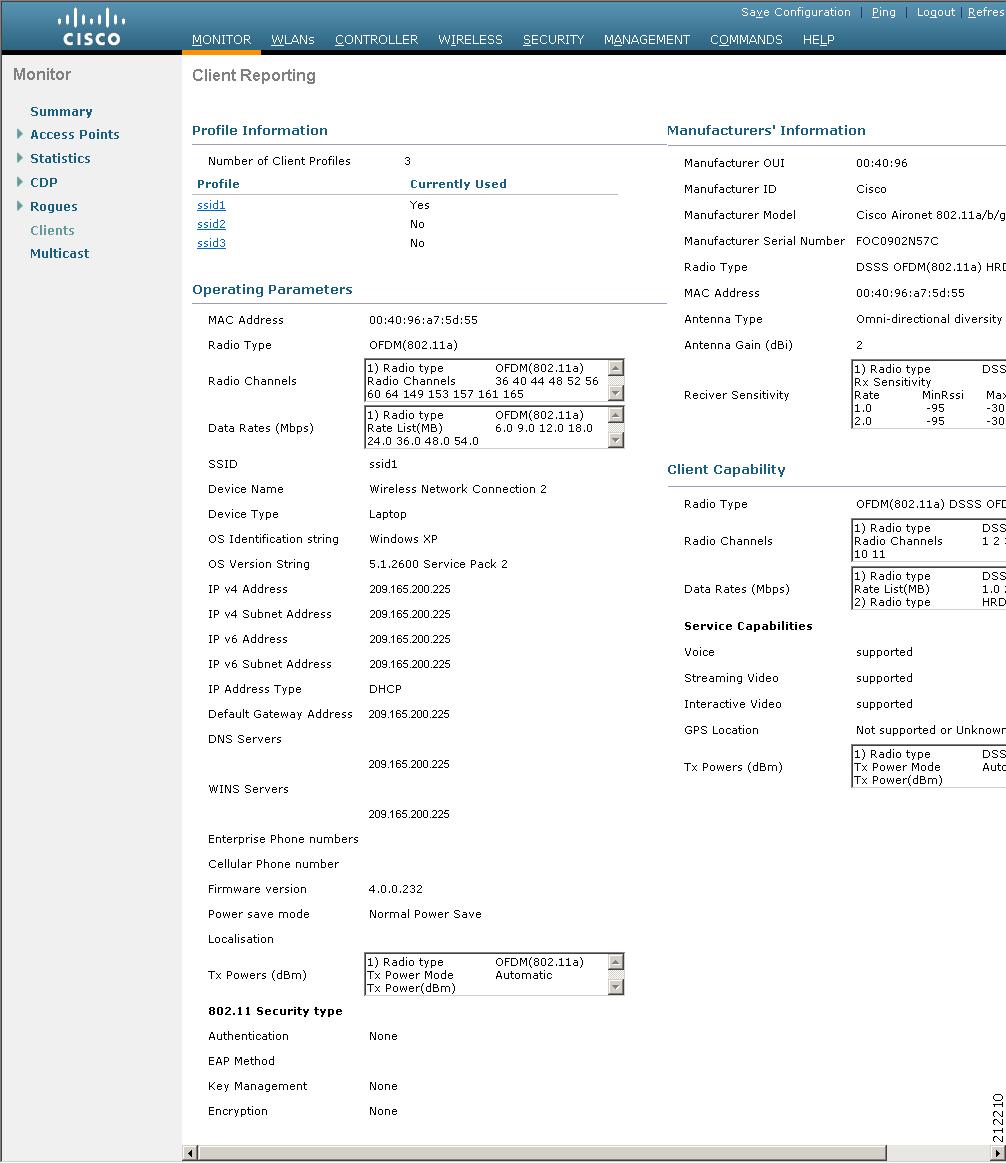Expand the Rogues tree arrow
The height and width of the screenshot is (1163, 1006).
(x=20, y=206)
